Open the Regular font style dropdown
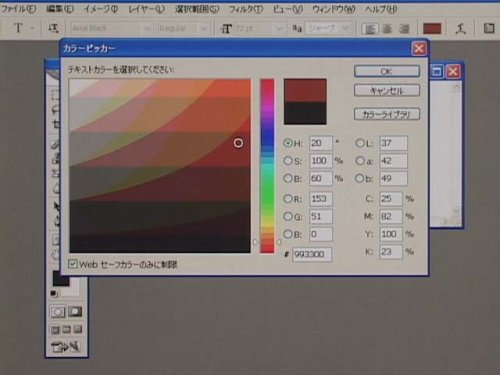The height and width of the screenshot is (375, 500). pyautogui.click(x=203, y=29)
